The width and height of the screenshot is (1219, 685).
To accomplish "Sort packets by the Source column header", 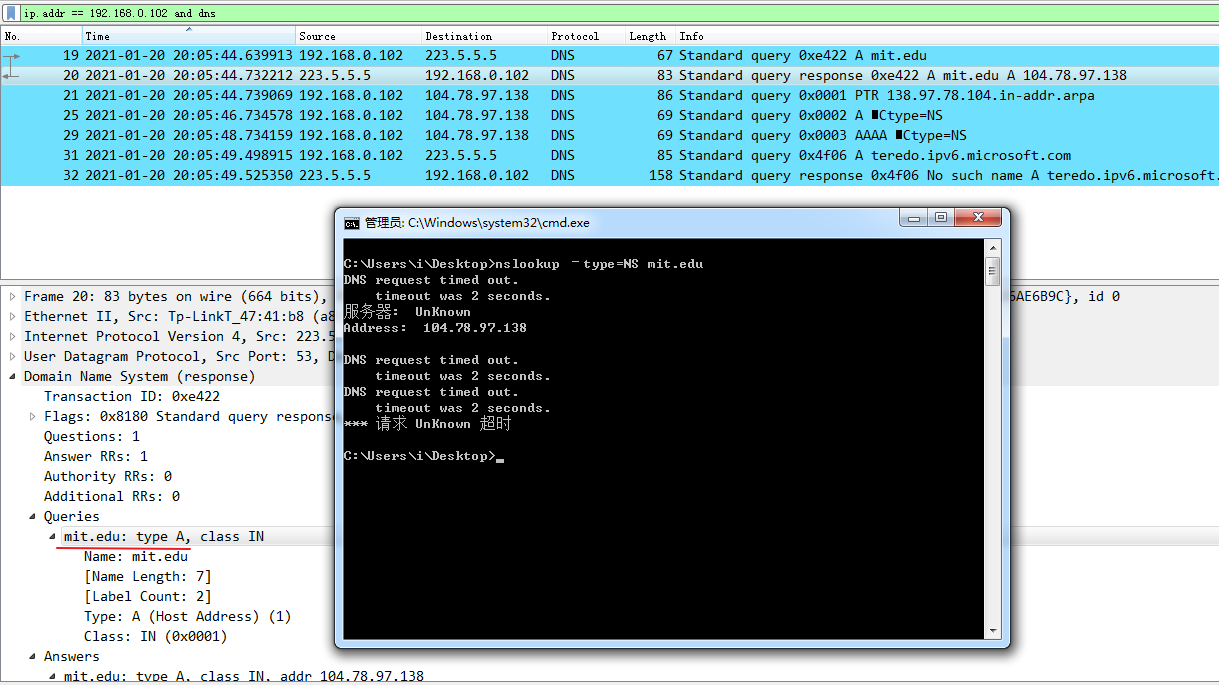I will point(359,36).
